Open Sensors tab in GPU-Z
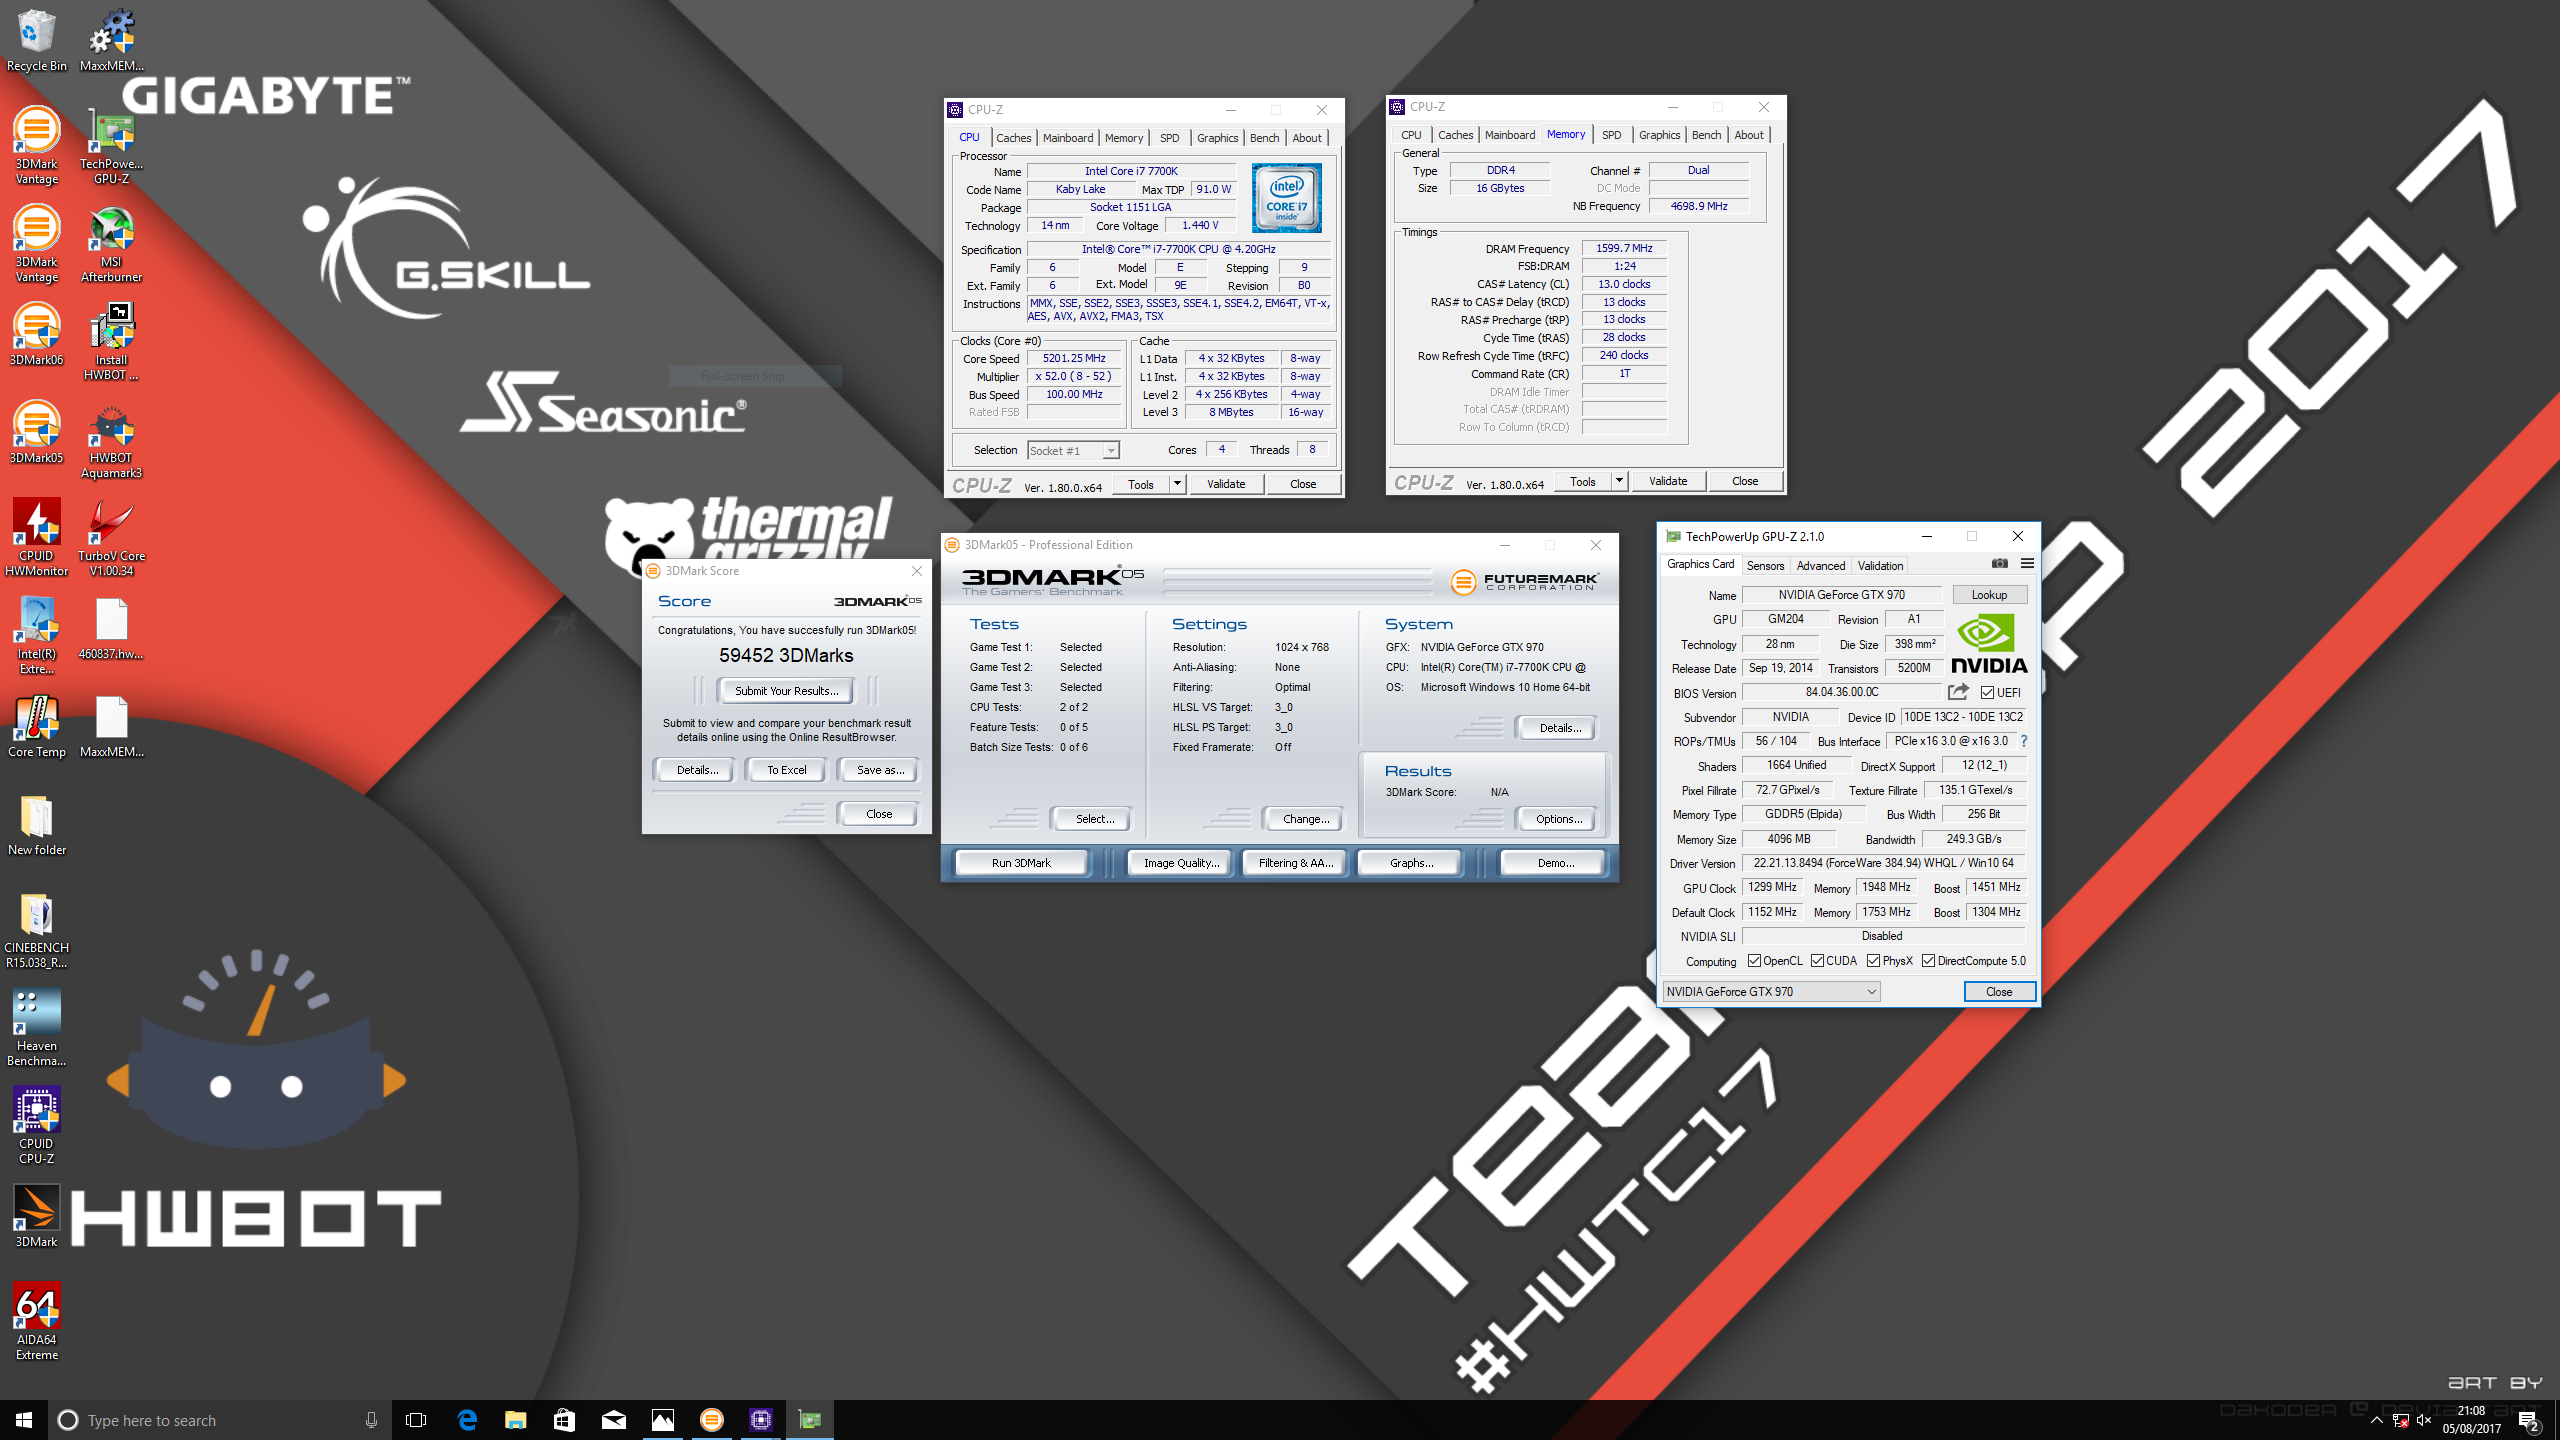The image size is (2560, 1440). pyautogui.click(x=1765, y=566)
